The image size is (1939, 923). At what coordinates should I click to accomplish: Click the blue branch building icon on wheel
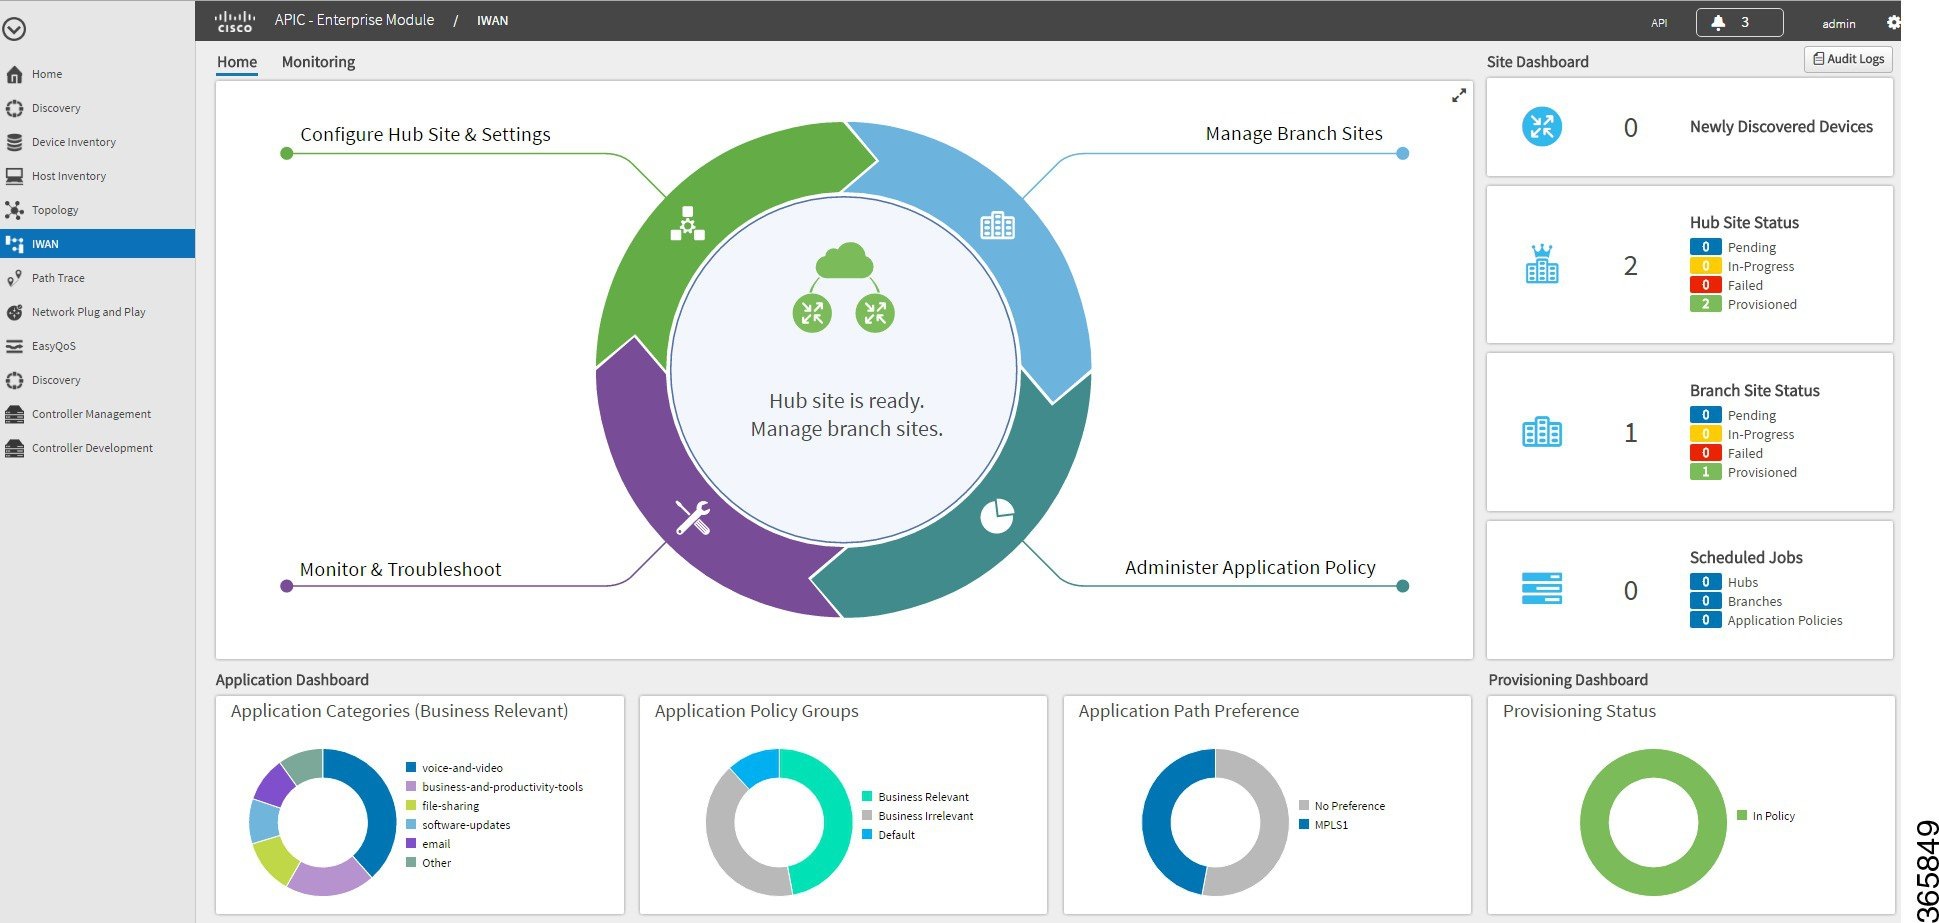(997, 225)
